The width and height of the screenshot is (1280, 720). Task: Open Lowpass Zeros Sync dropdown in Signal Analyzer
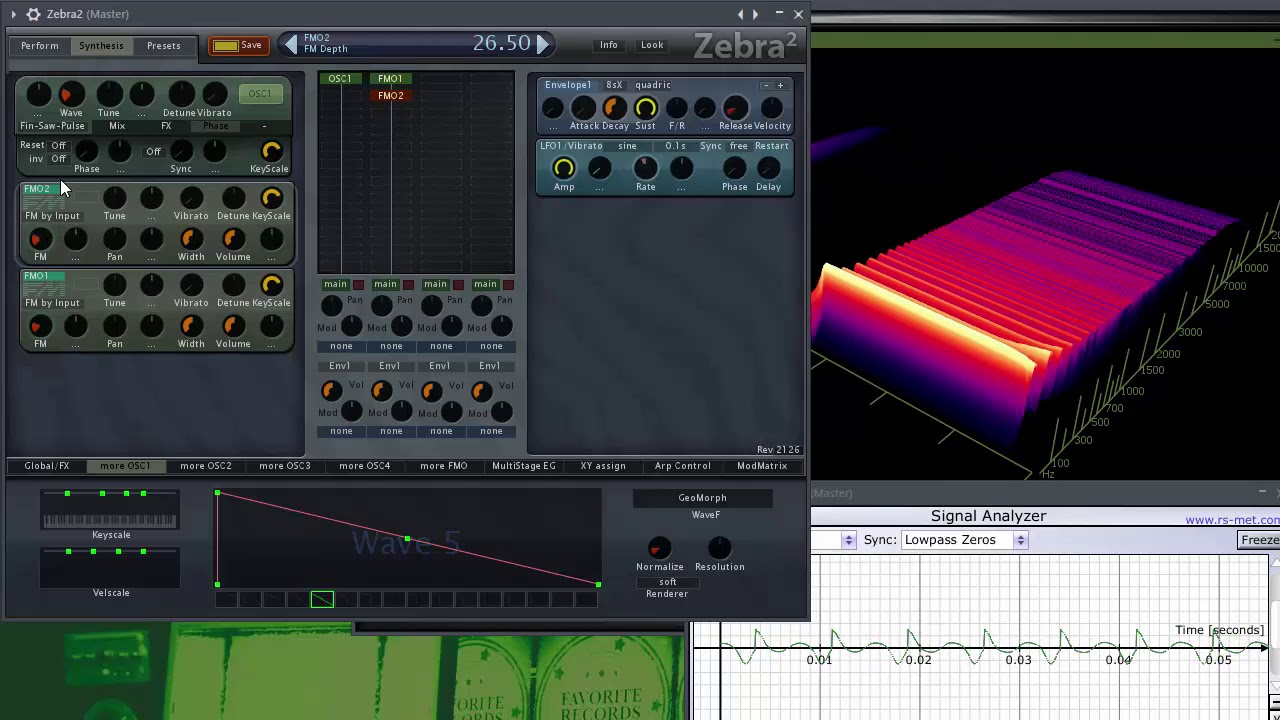pos(965,540)
